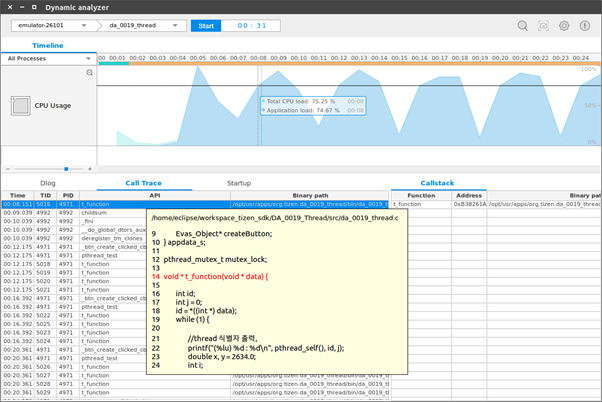Click the screenshot capture icon
The width and height of the screenshot is (602, 402).
[x=544, y=26]
